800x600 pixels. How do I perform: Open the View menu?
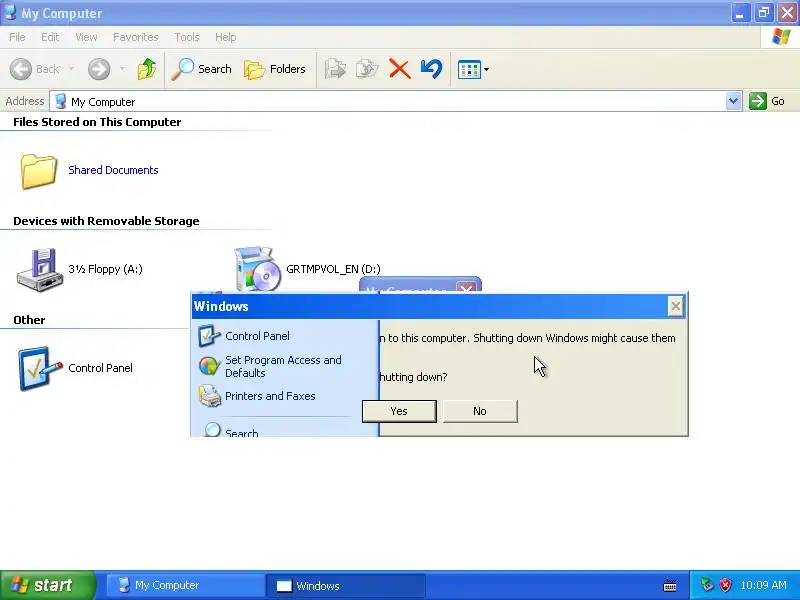pyautogui.click(x=86, y=37)
